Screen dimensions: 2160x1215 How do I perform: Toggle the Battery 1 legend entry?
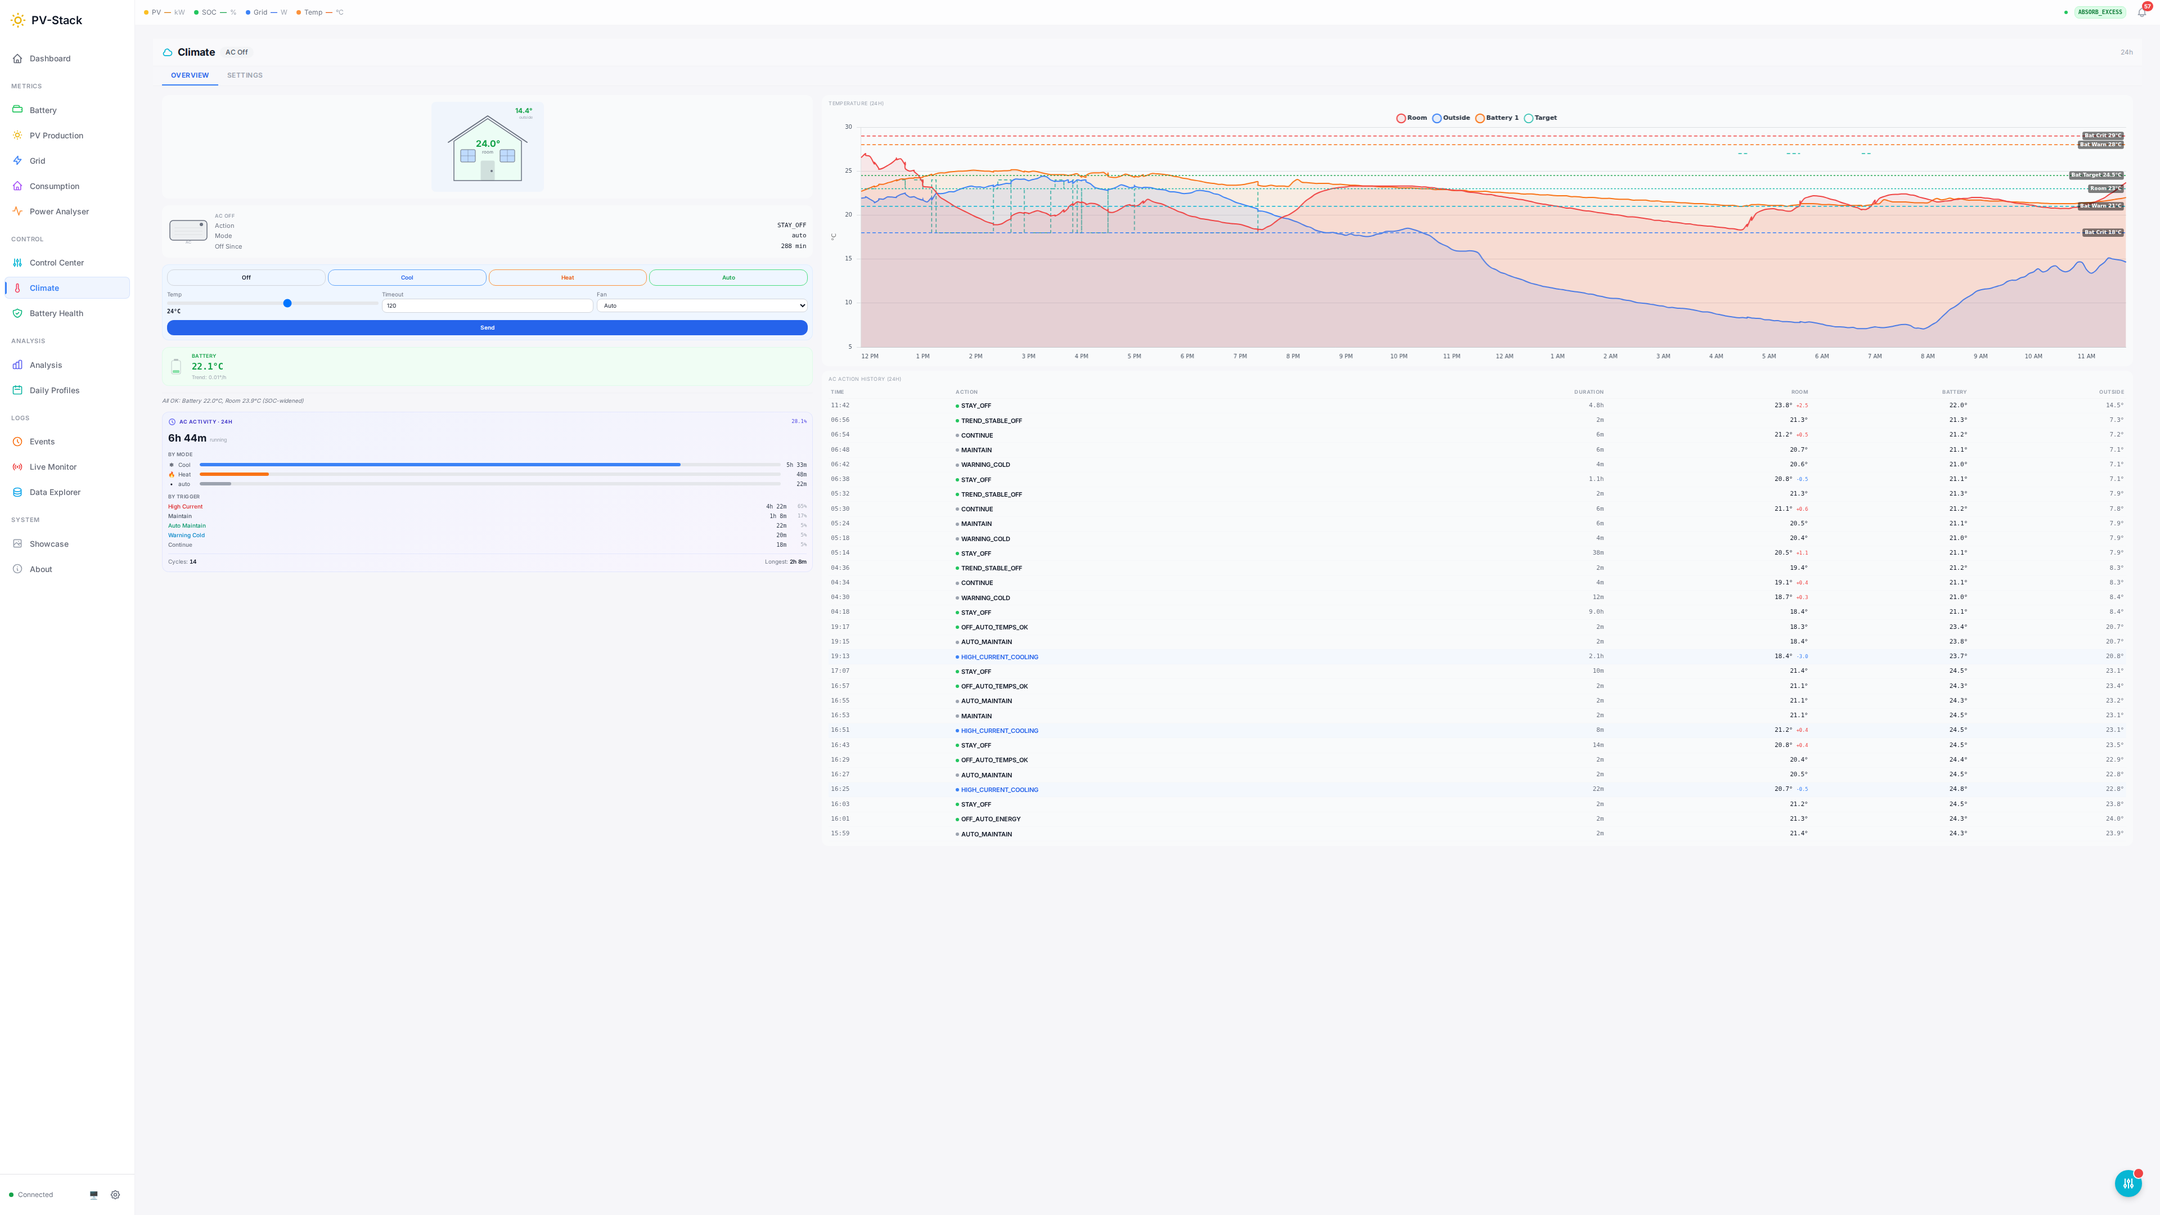click(x=1496, y=118)
